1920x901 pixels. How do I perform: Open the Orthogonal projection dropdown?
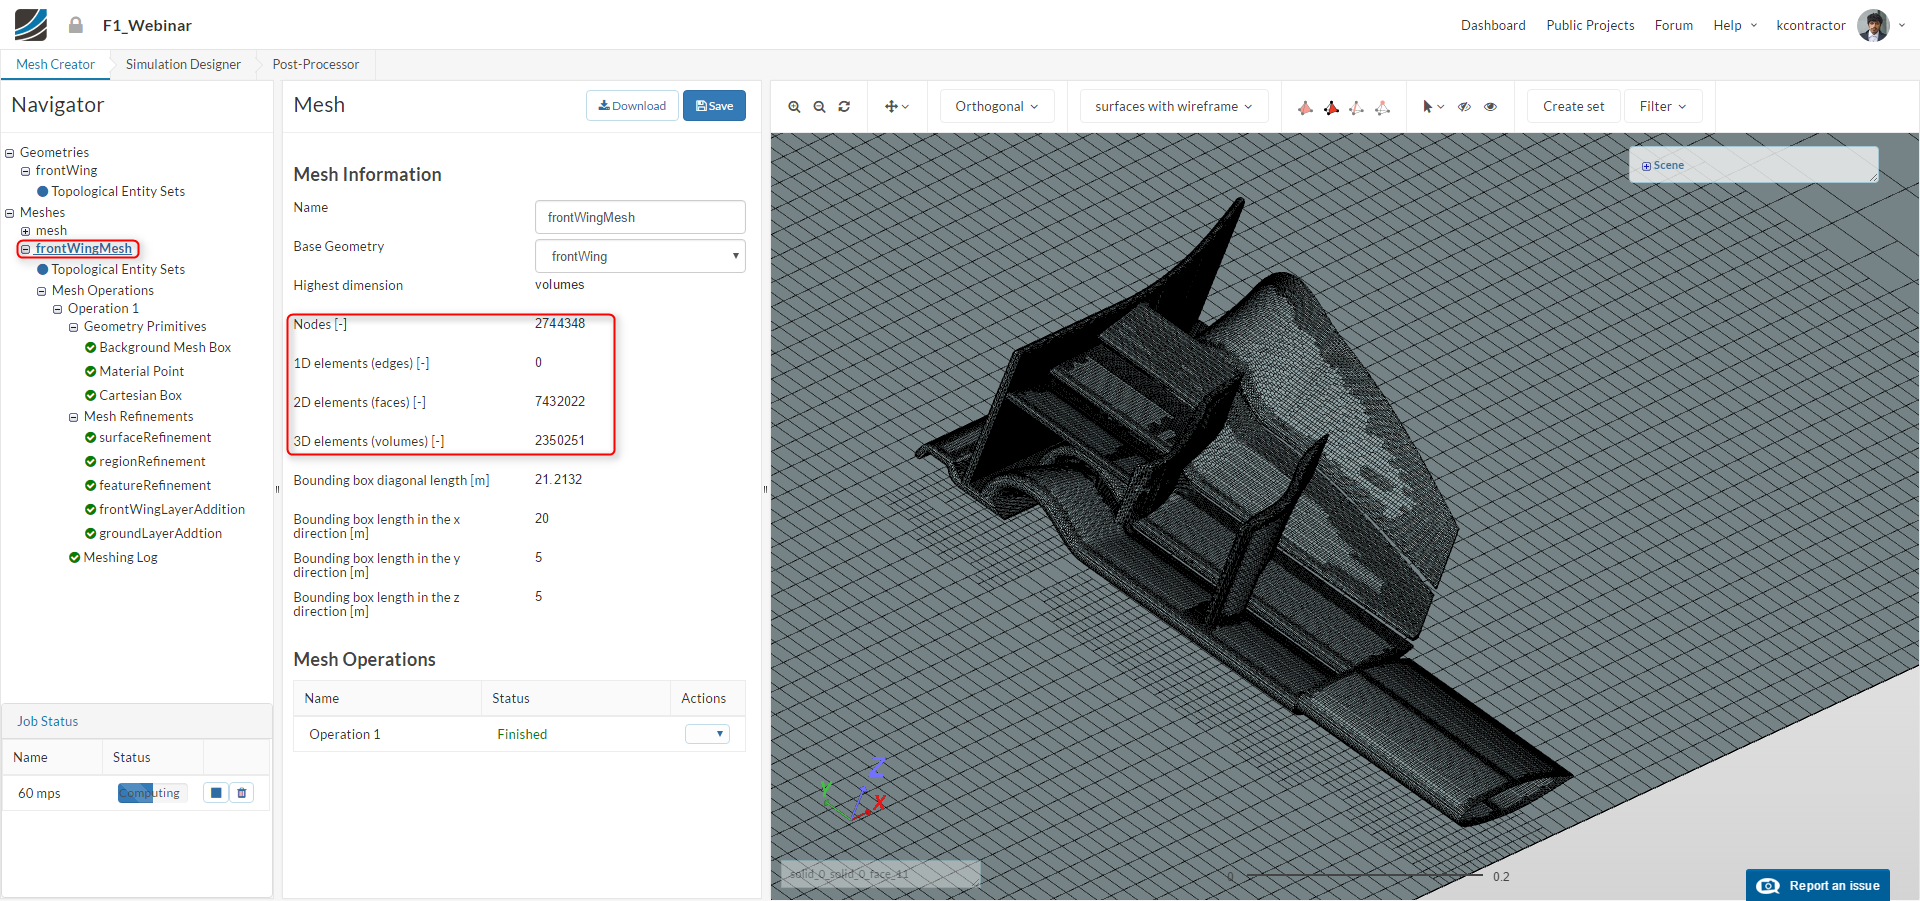[x=996, y=107]
